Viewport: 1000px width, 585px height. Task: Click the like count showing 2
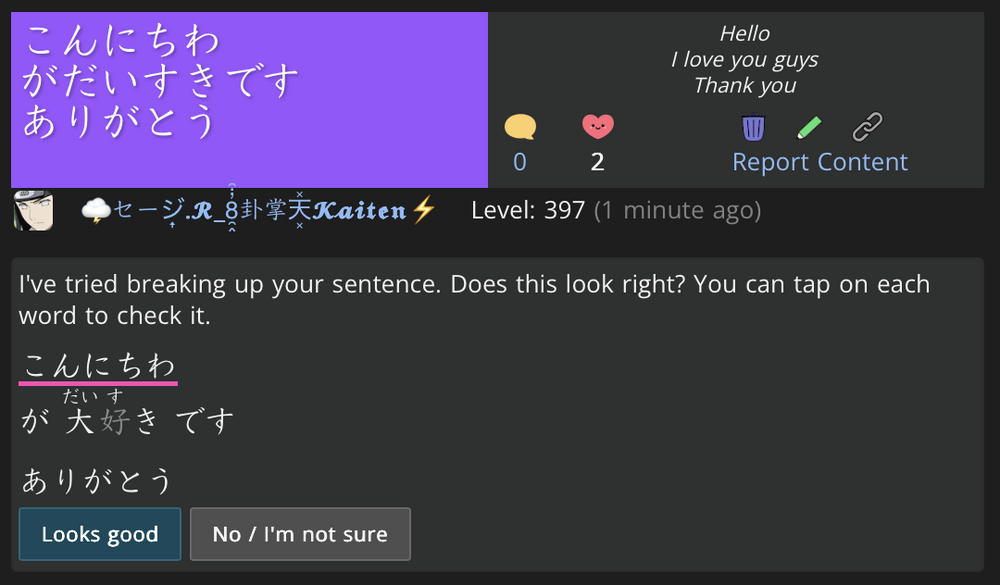pyautogui.click(x=597, y=160)
